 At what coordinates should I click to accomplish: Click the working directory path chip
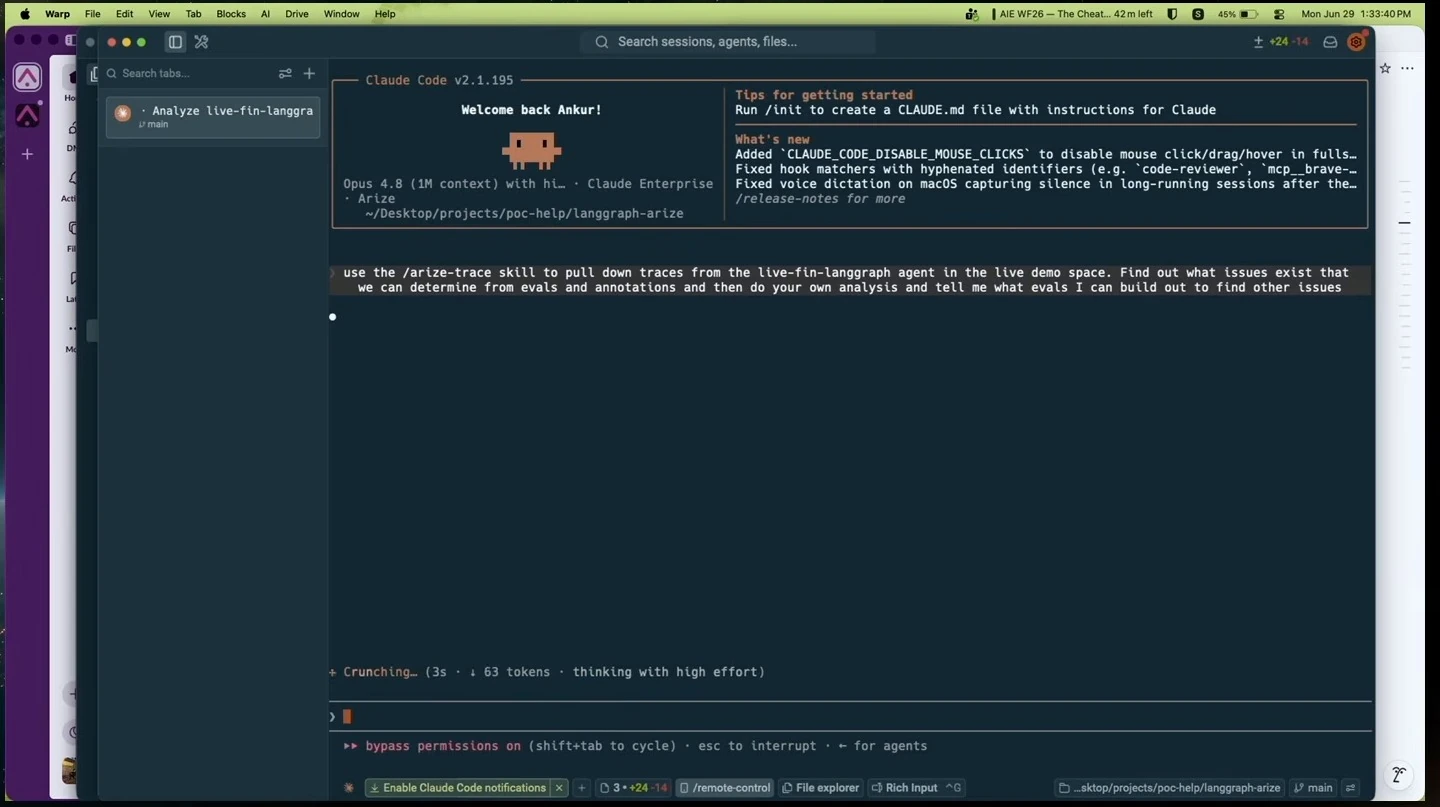tap(1169, 788)
